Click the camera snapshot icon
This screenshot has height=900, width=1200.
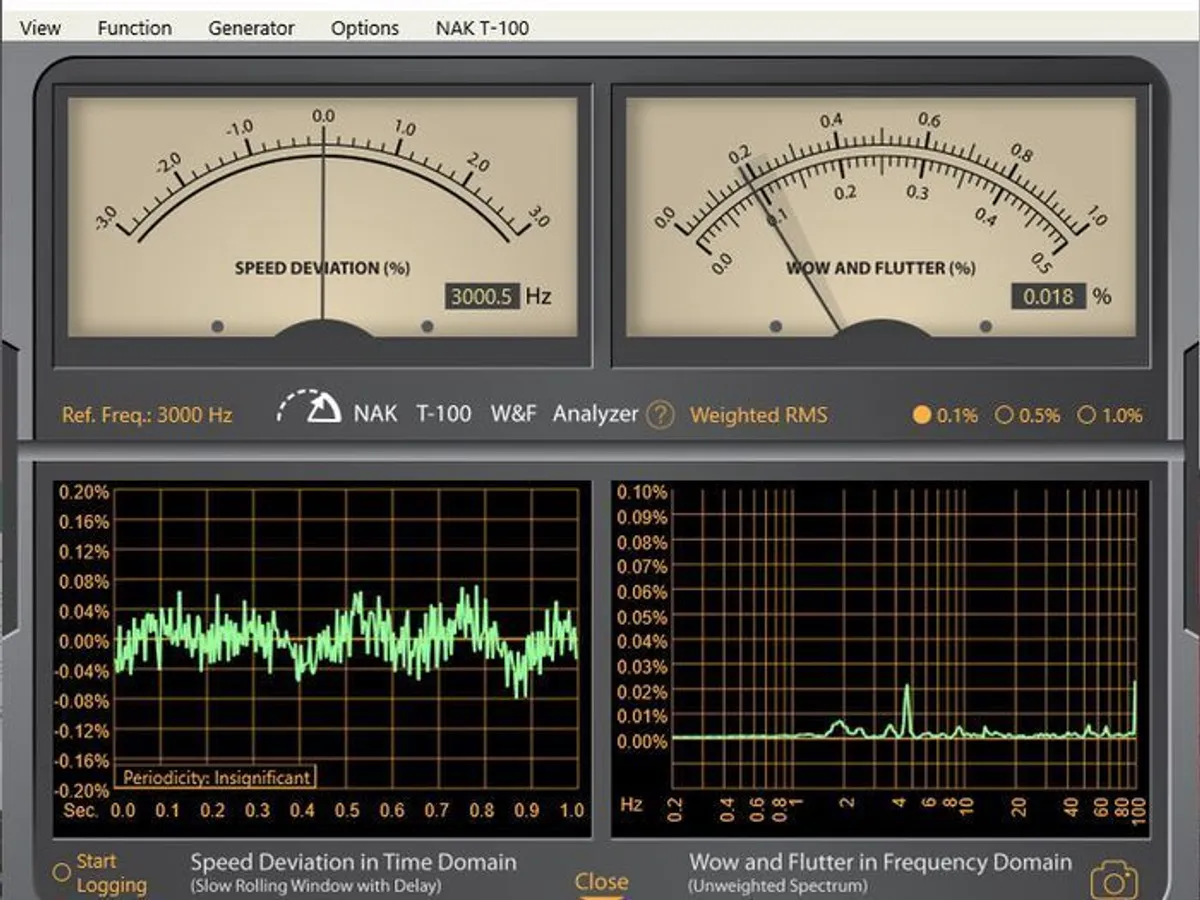[1113, 881]
